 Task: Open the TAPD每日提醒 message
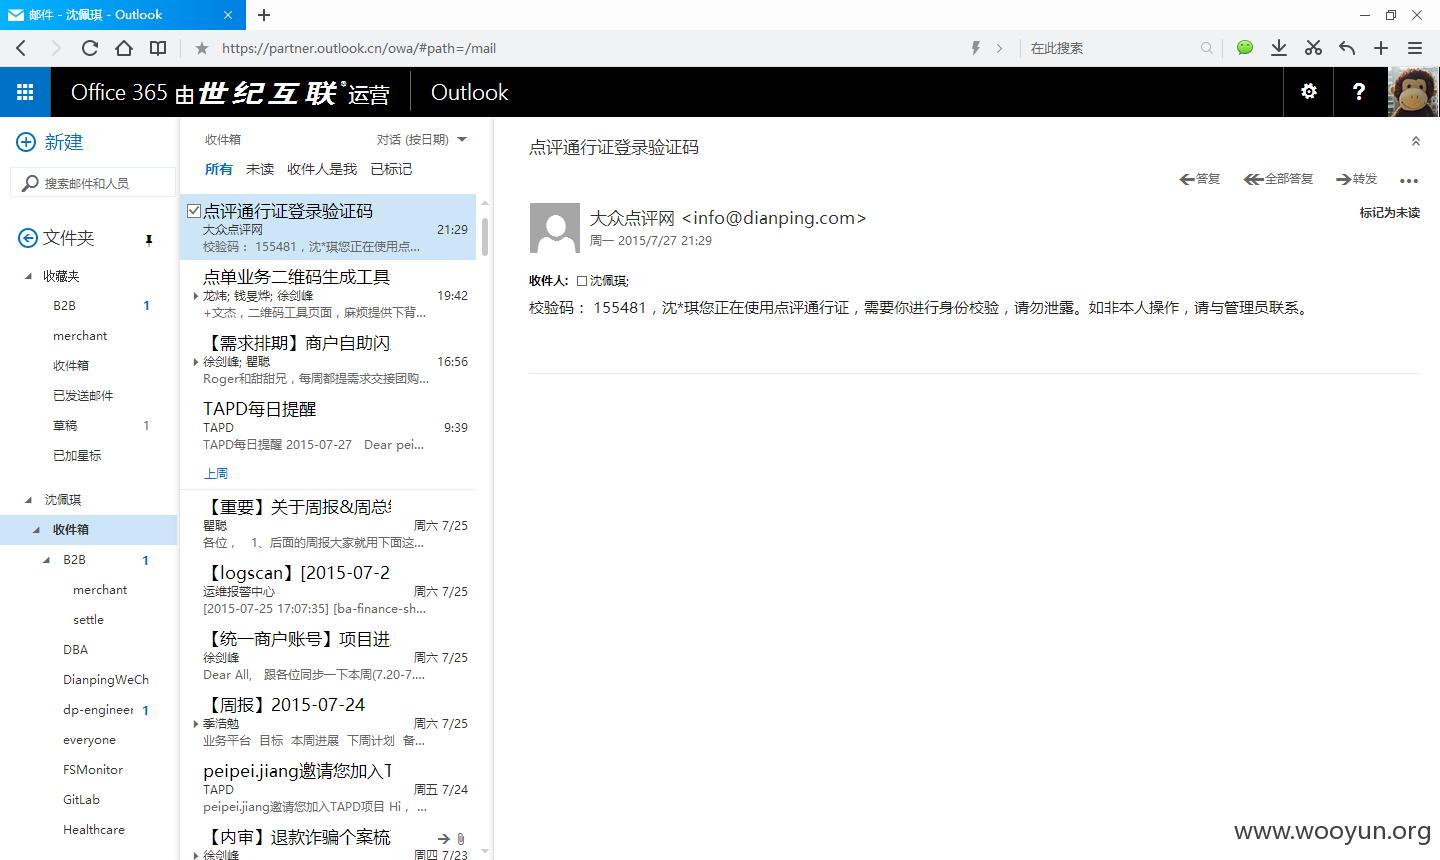click(328, 425)
